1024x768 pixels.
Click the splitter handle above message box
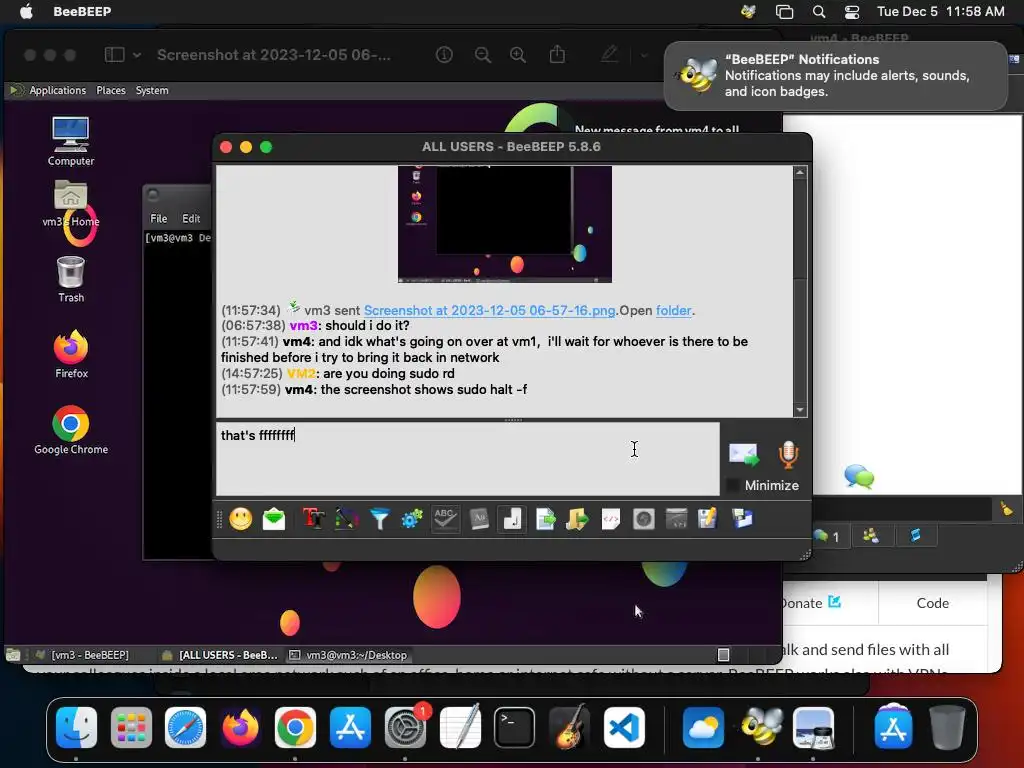(513, 420)
